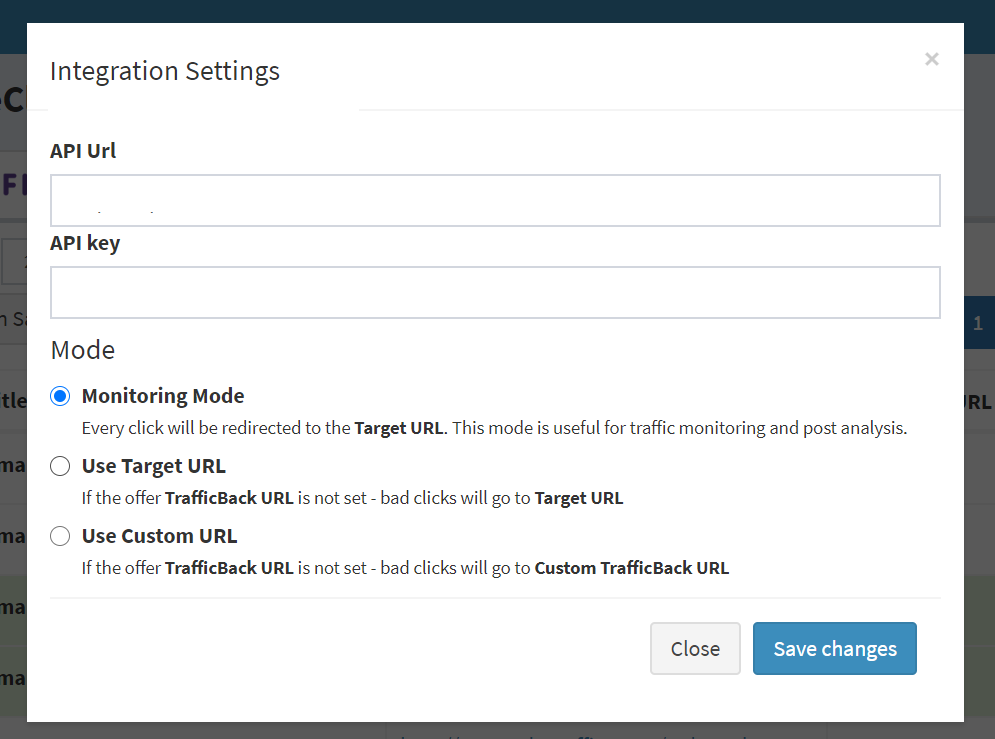The height and width of the screenshot is (739, 995).
Task: Select the Monitoring Mode radio button
Action: pos(61,396)
